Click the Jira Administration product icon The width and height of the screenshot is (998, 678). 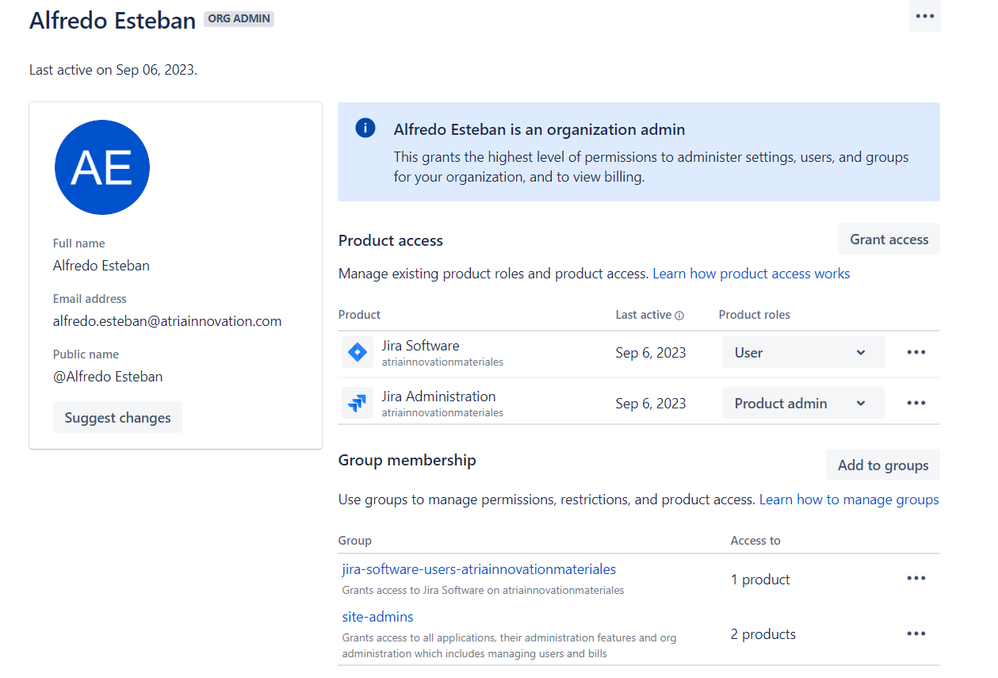point(357,403)
